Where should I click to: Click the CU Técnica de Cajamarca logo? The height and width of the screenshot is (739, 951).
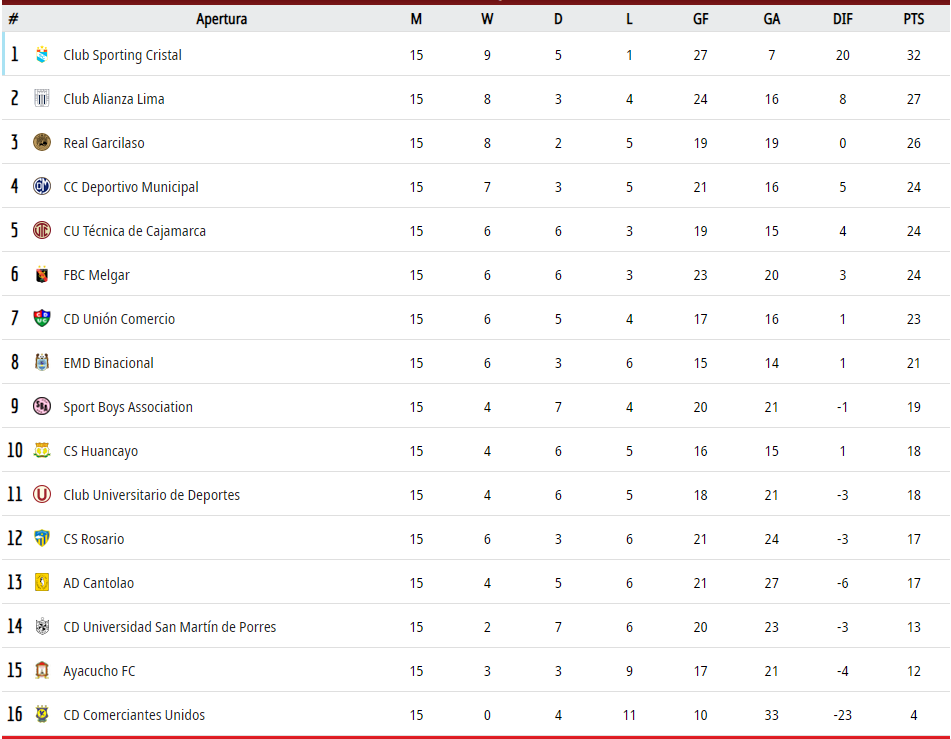click(42, 231)
